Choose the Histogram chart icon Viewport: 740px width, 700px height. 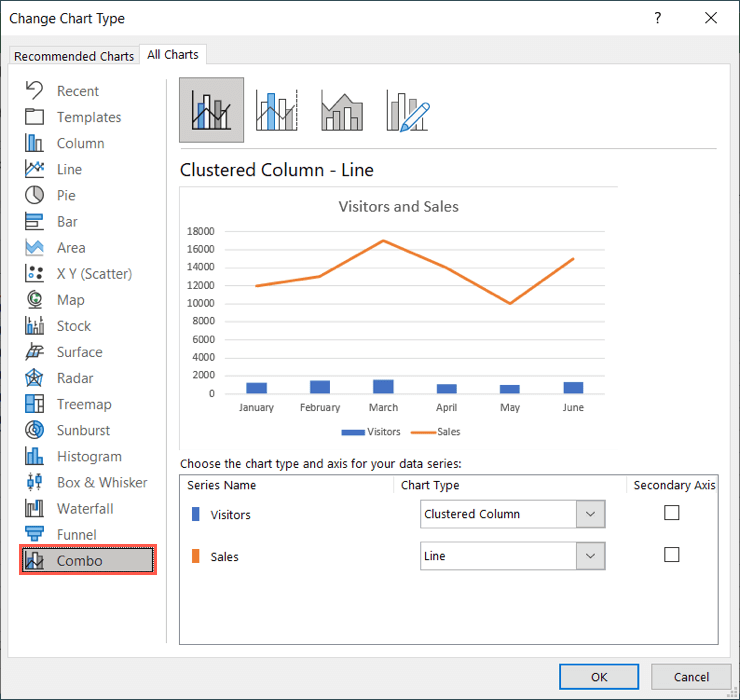coord(34,456)
